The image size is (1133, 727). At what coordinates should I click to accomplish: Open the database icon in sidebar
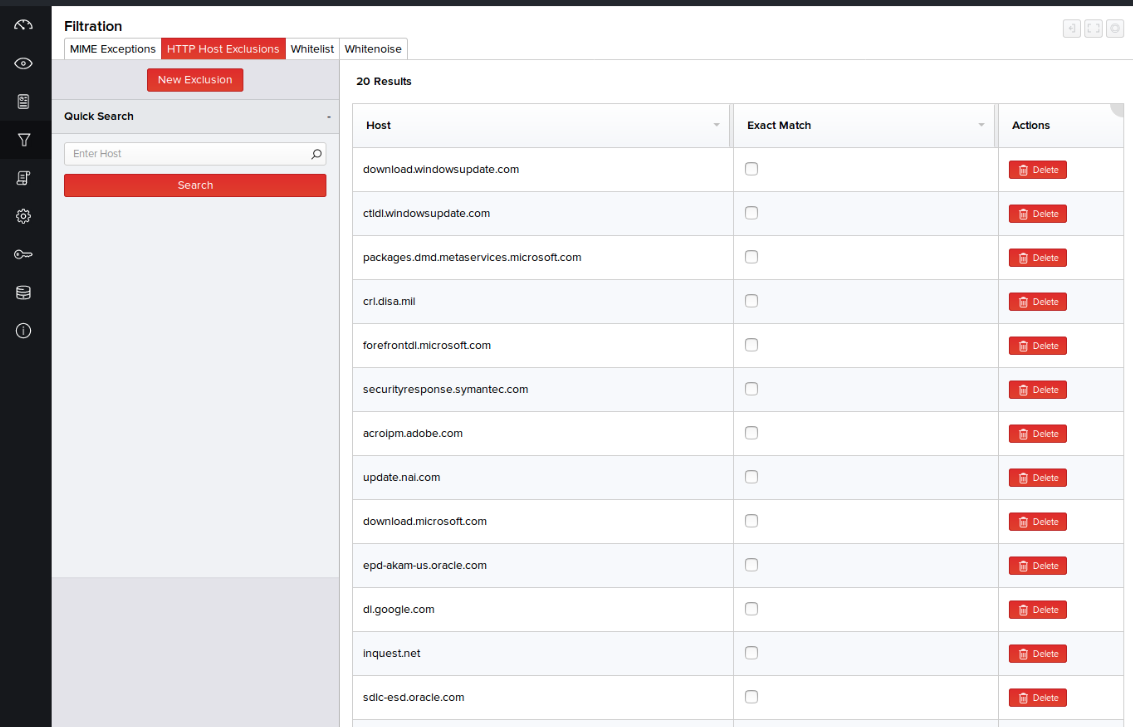tap(24, 293)
